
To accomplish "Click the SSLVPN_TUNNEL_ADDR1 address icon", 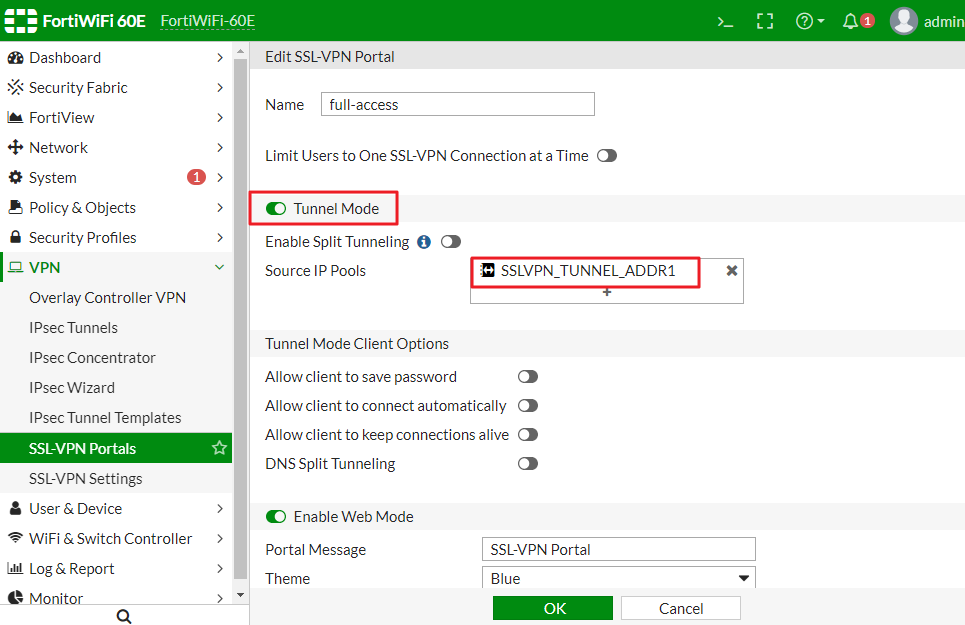I will [487, 271].
